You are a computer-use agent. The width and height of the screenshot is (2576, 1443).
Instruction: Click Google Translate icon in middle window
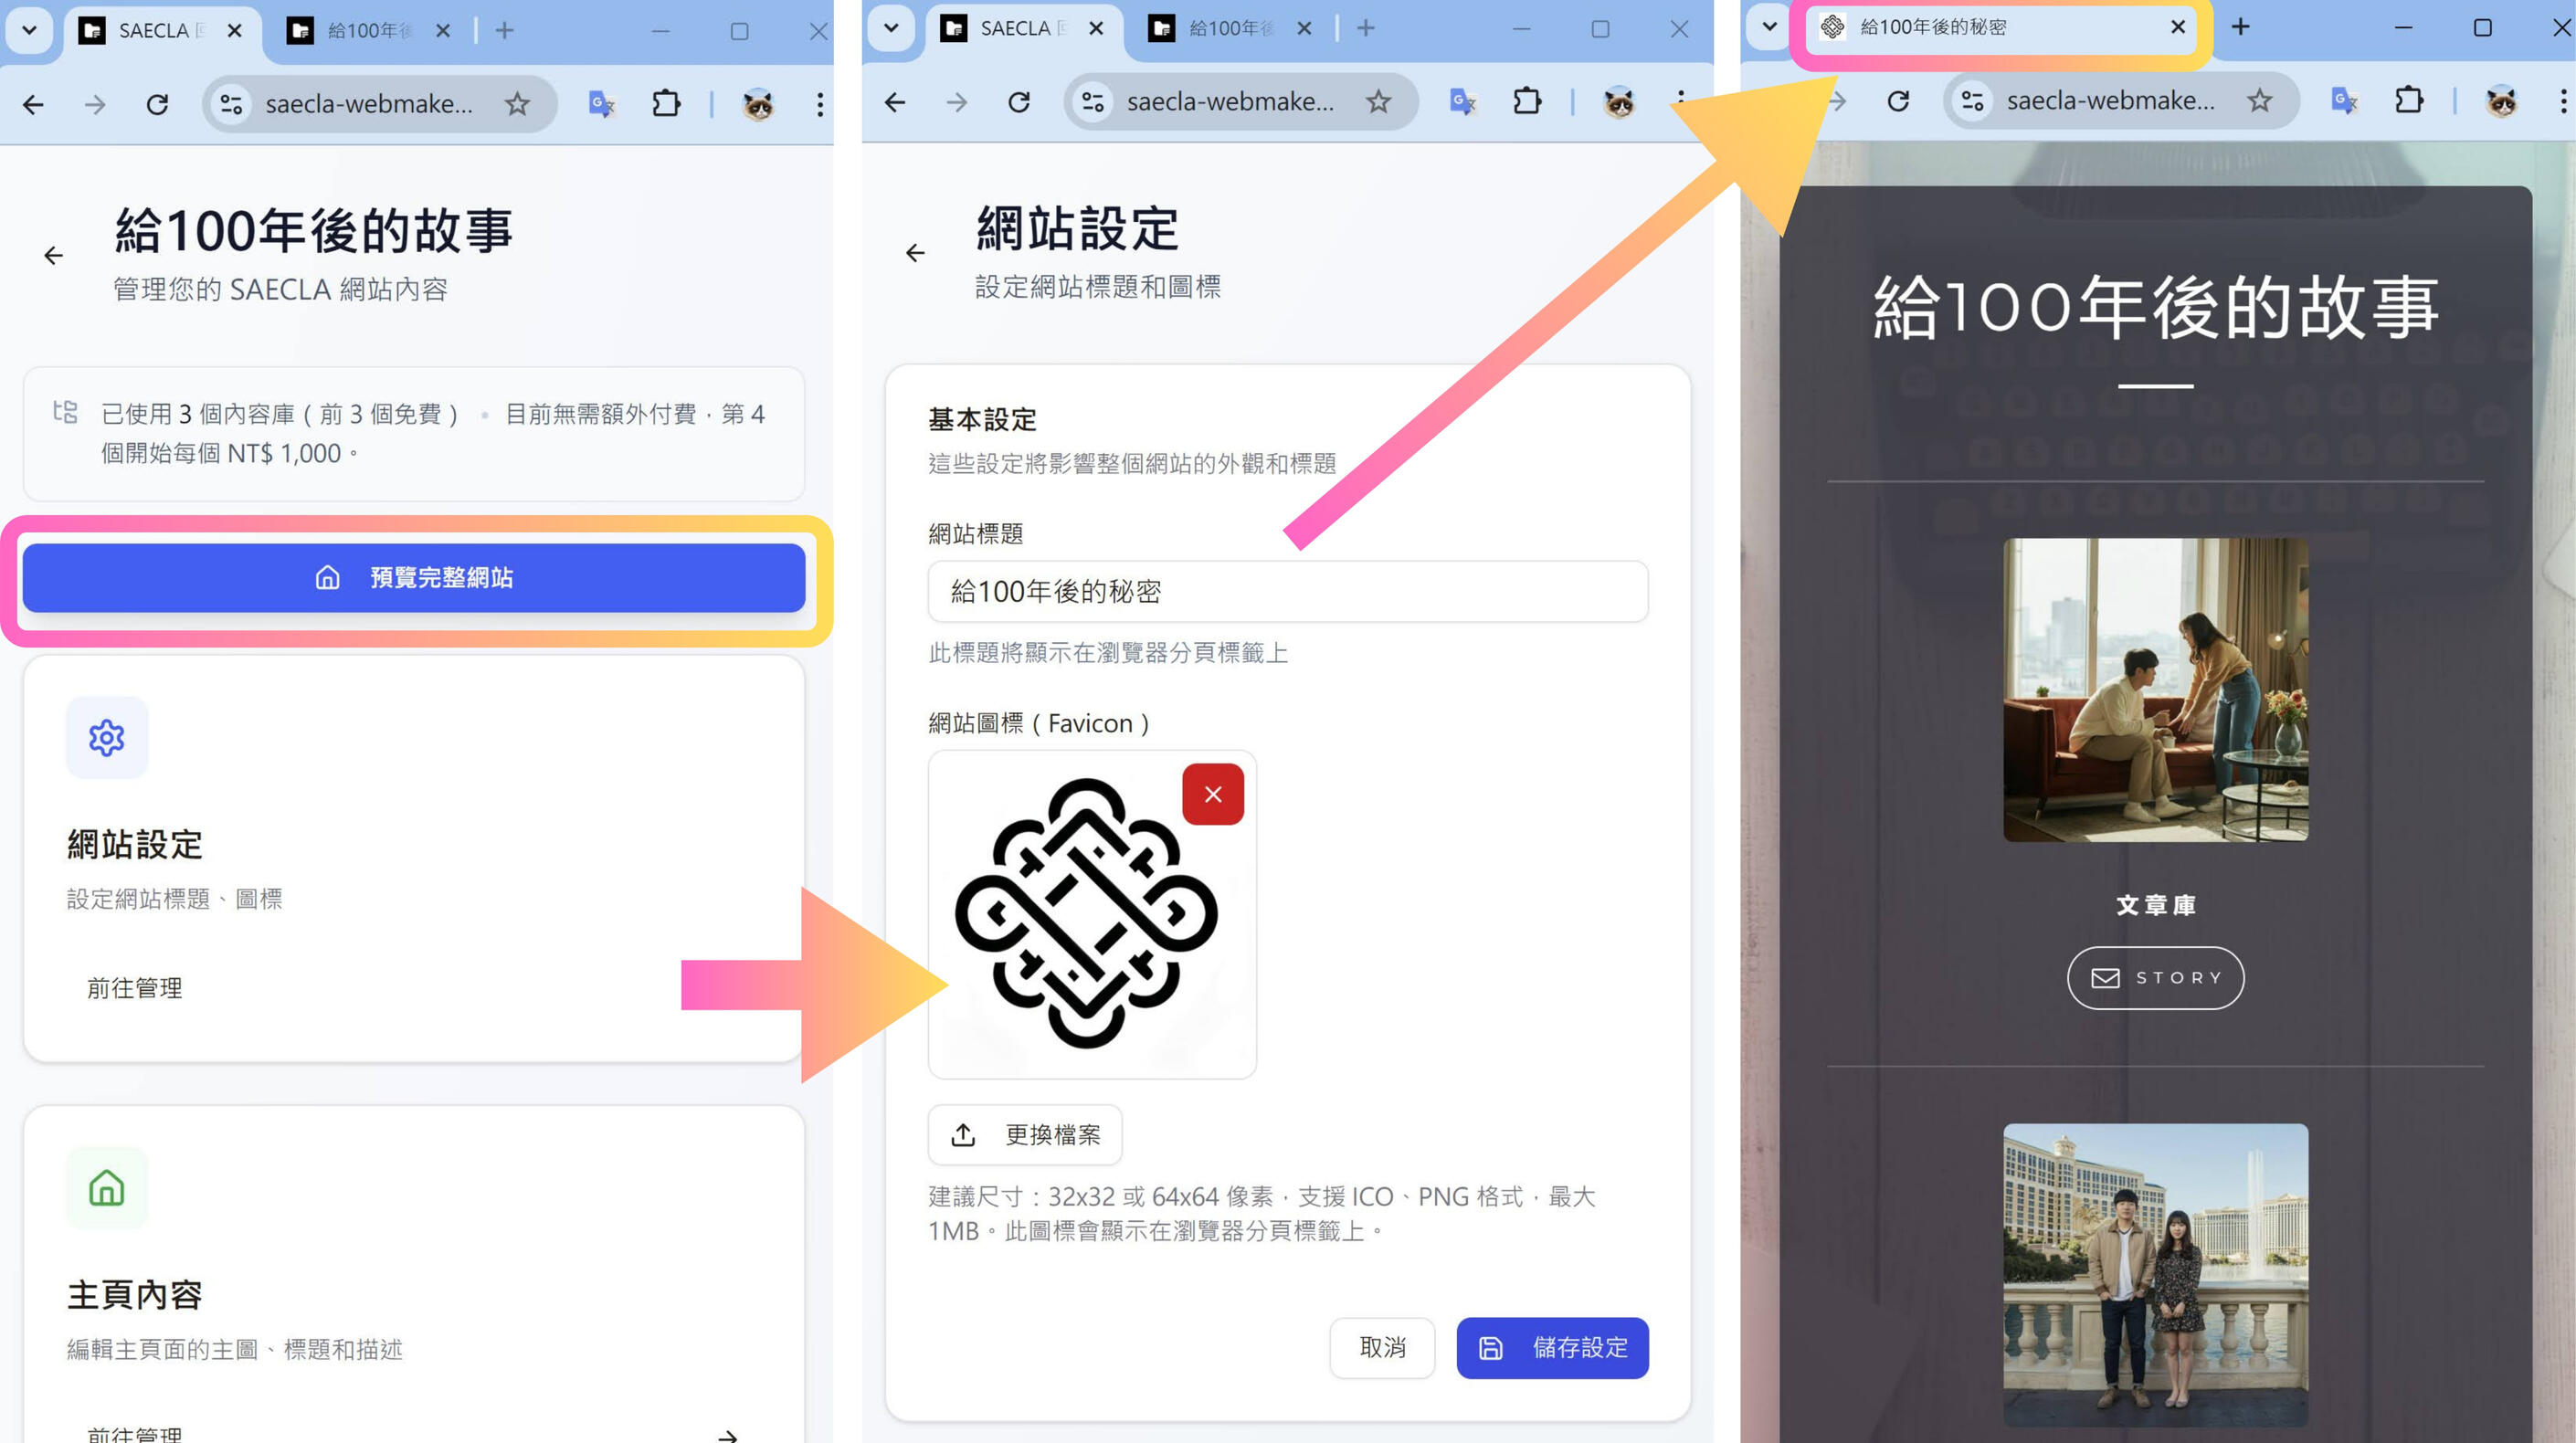(1462, 101)
